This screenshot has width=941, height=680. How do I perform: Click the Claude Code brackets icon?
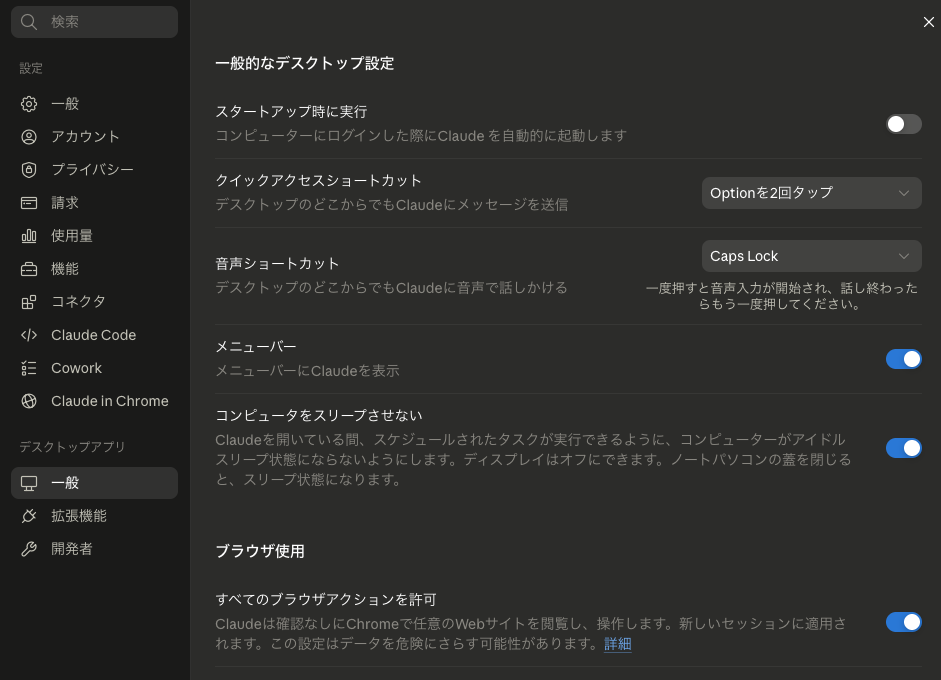tap(29, 335)
